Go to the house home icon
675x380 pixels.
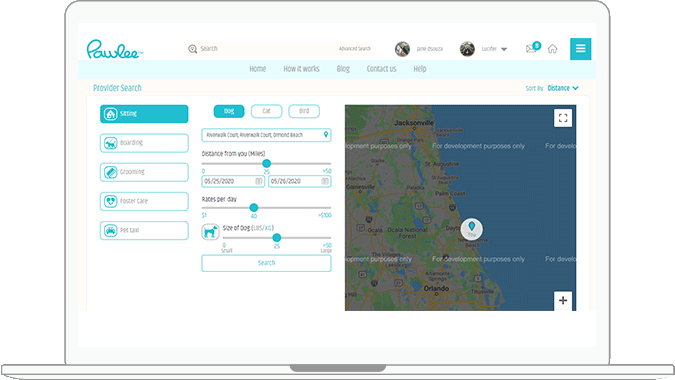(552, 49)
